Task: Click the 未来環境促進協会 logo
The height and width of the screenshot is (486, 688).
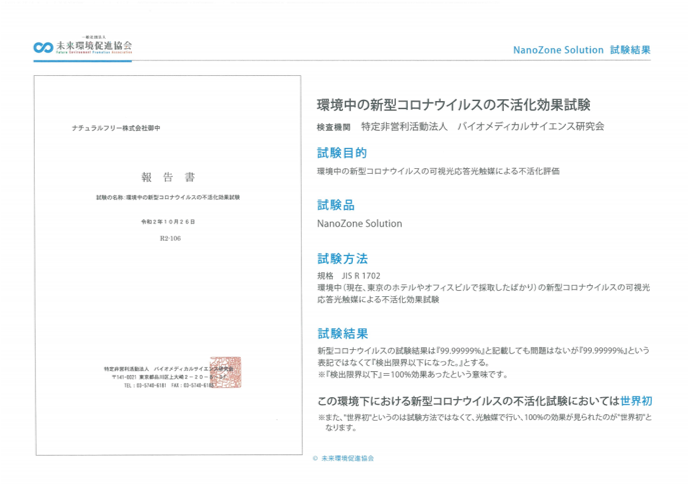Action: pos(83,45)
